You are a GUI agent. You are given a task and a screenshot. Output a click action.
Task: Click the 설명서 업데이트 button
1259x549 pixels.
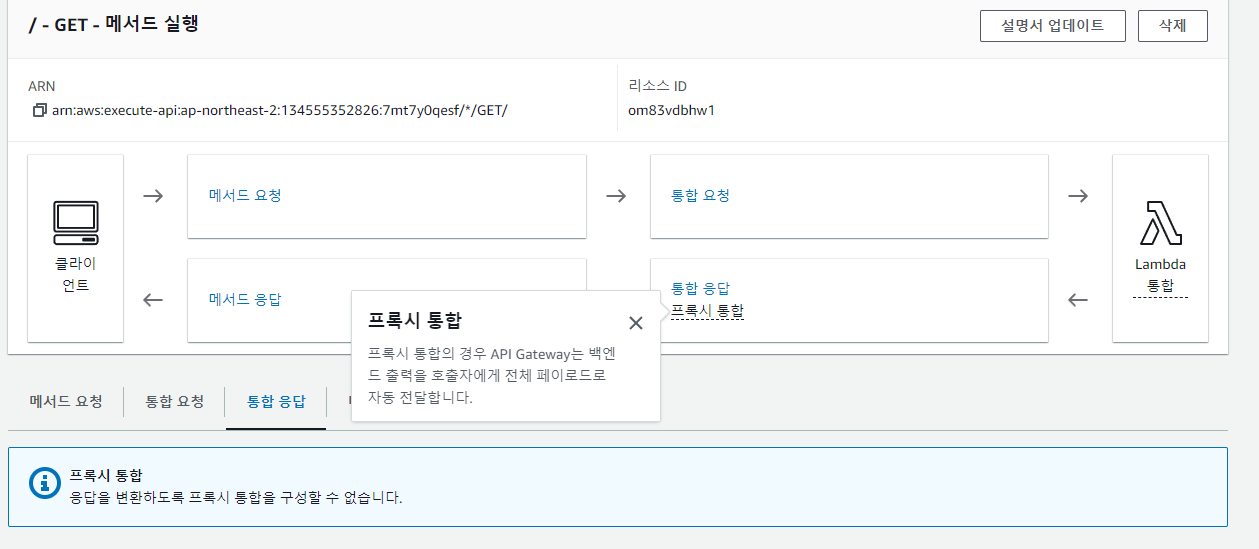[x=1052, y=26]
